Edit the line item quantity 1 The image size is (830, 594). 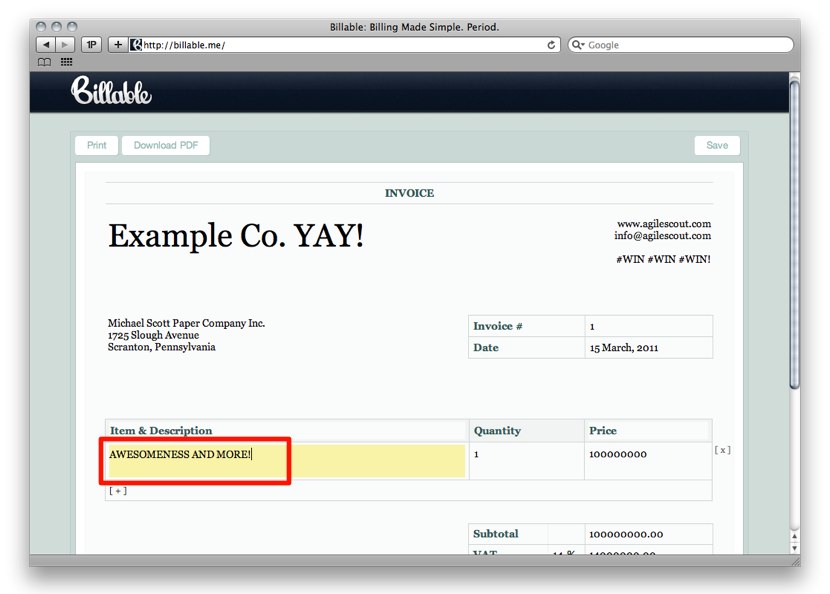(x=526, y=461)
